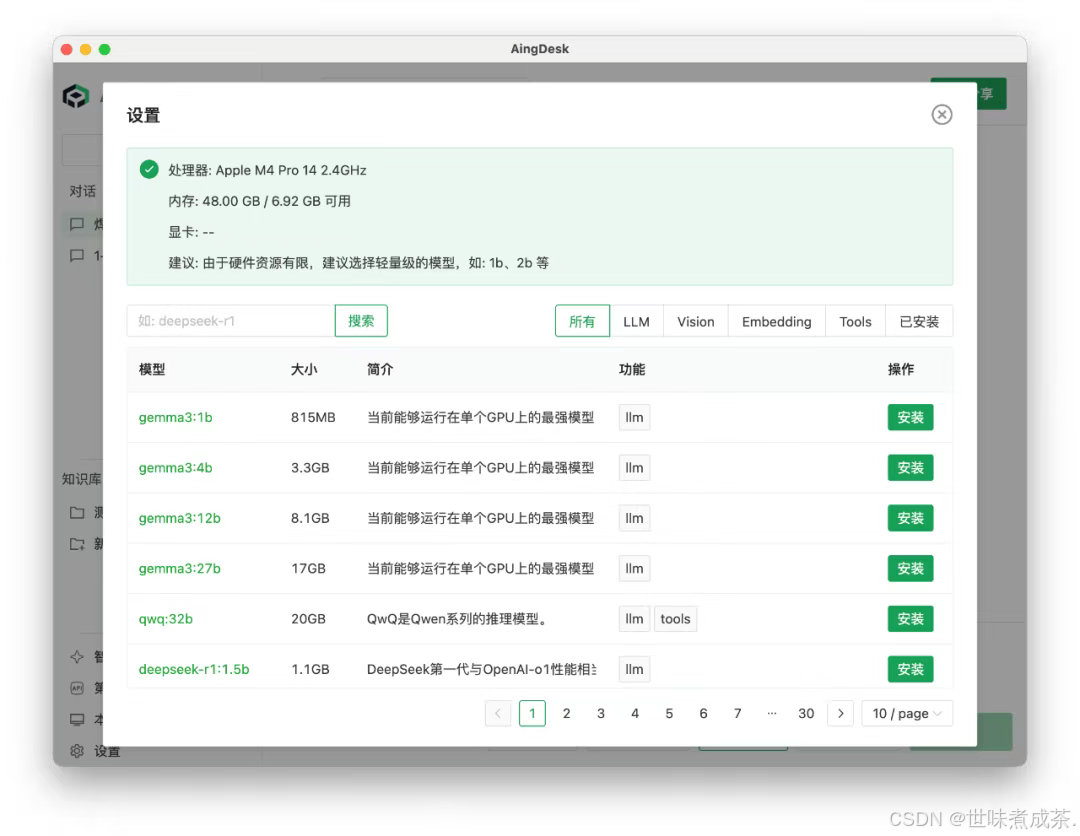This screenshot has height=836, width=1080.
Task: Click the green checkmark status icon
Action: click(x=149, y=169)
